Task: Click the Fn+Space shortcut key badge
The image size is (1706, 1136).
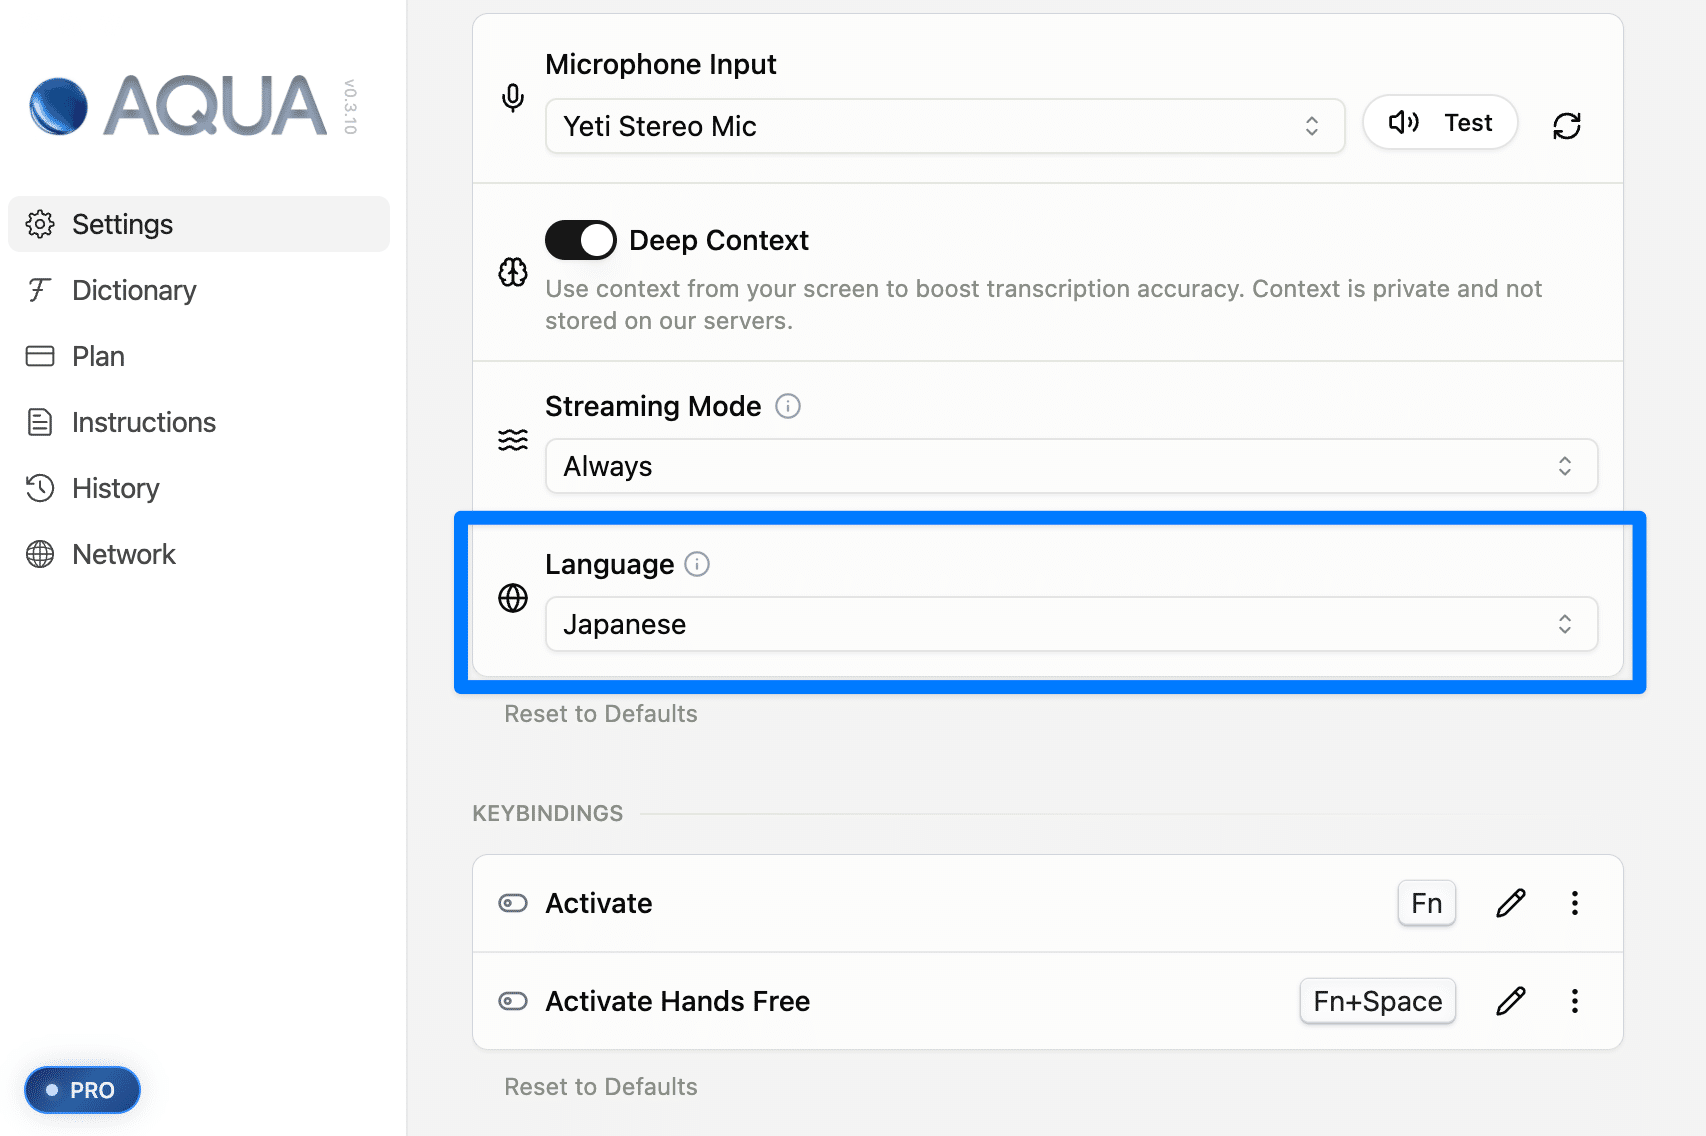Action: 1377,1001
